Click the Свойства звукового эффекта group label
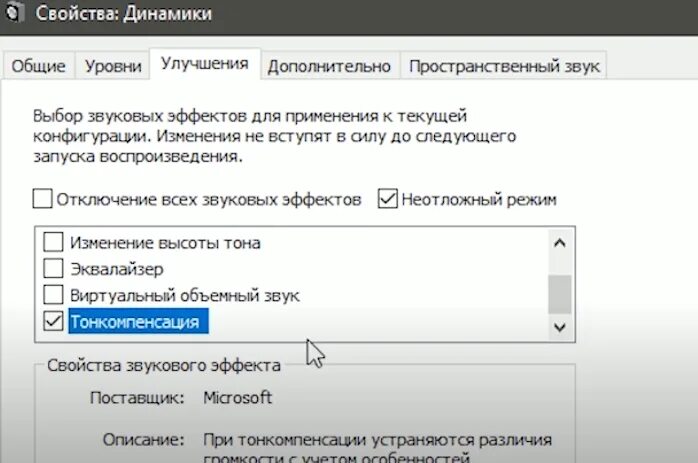Screen dimensions: 698x463 (x=164, y=366)
